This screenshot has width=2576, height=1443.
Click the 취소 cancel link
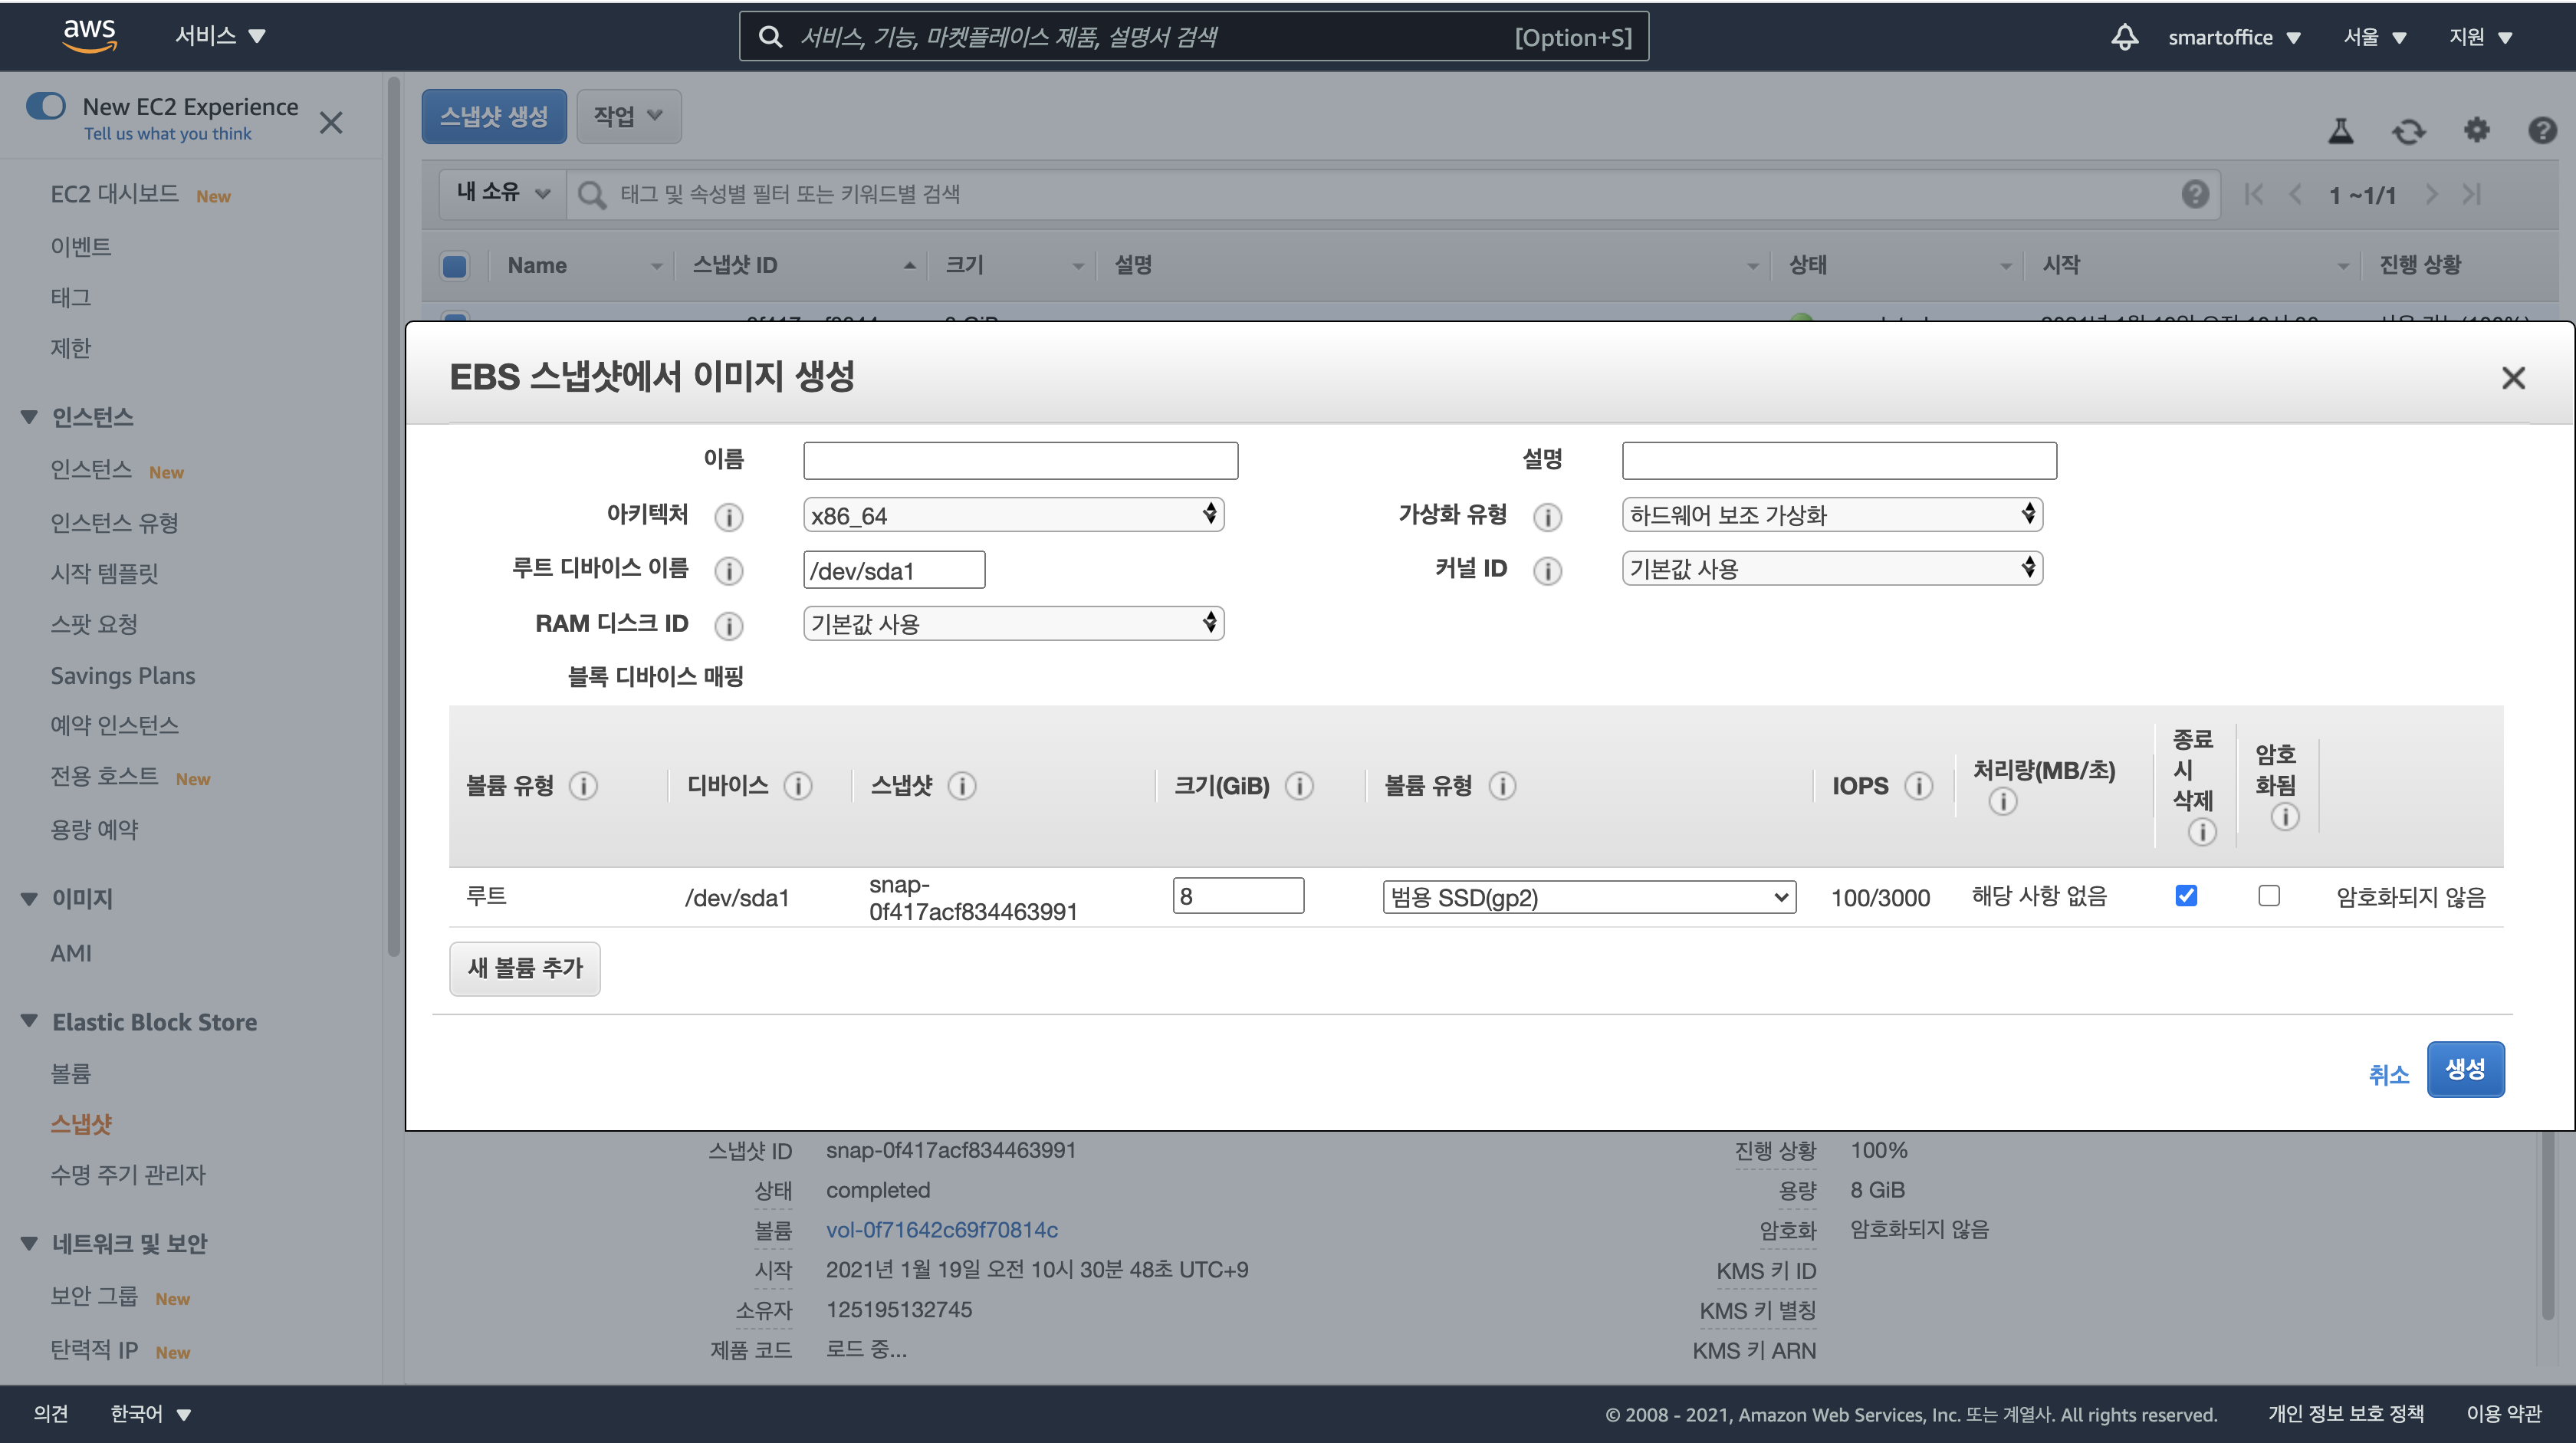[x=2388, y=1074]
